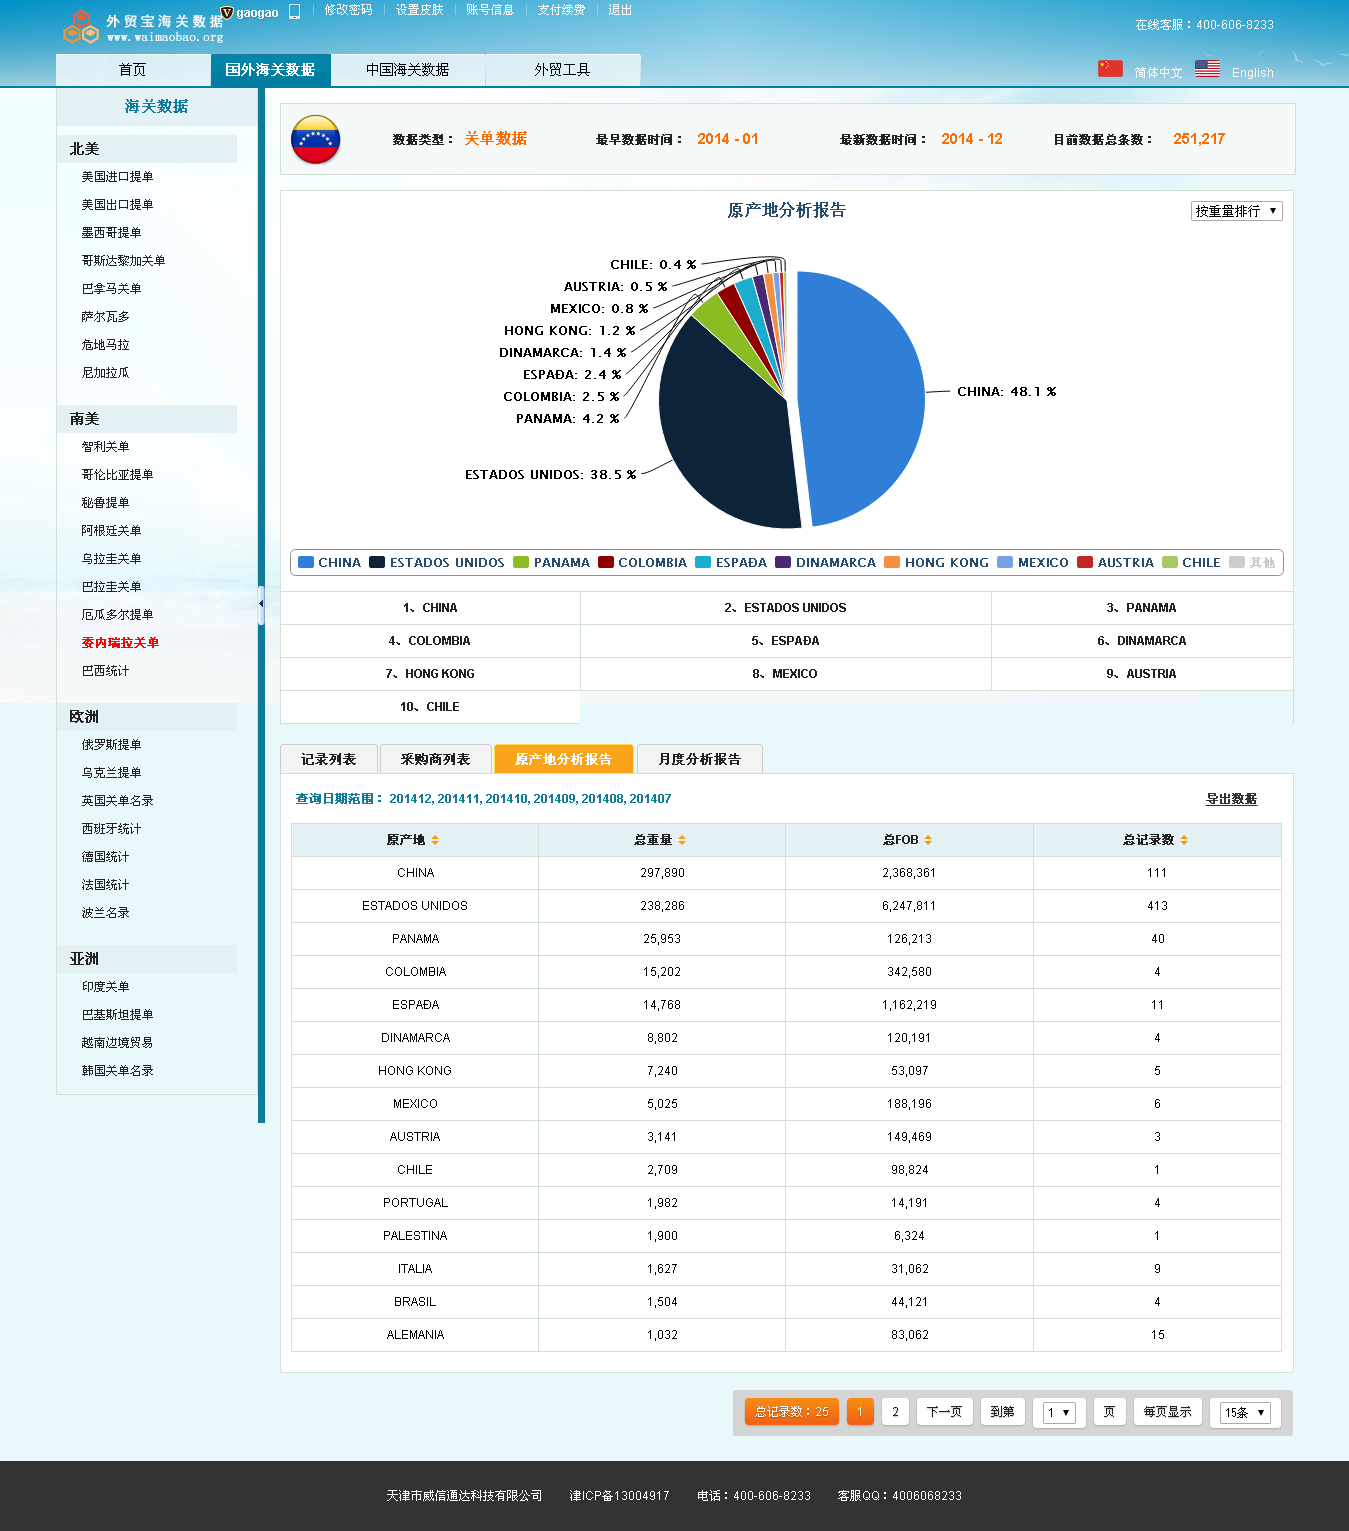Viewport: 1349px width, 1531px height.
Task: Open 印度关单 in sidebar
Action: click(105, 987)
